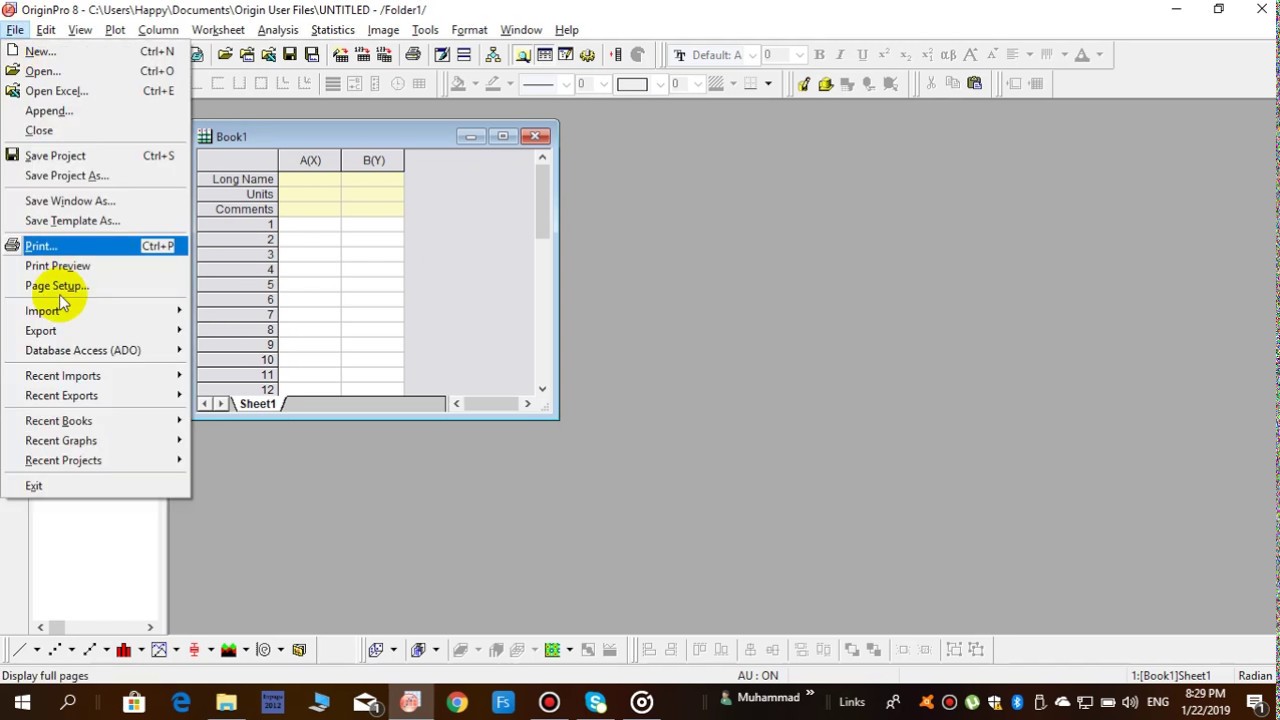The height and width of the screenshot is (720, 1280).
Task: Choose Page Setup... in File menu
Action: point(95,286)
